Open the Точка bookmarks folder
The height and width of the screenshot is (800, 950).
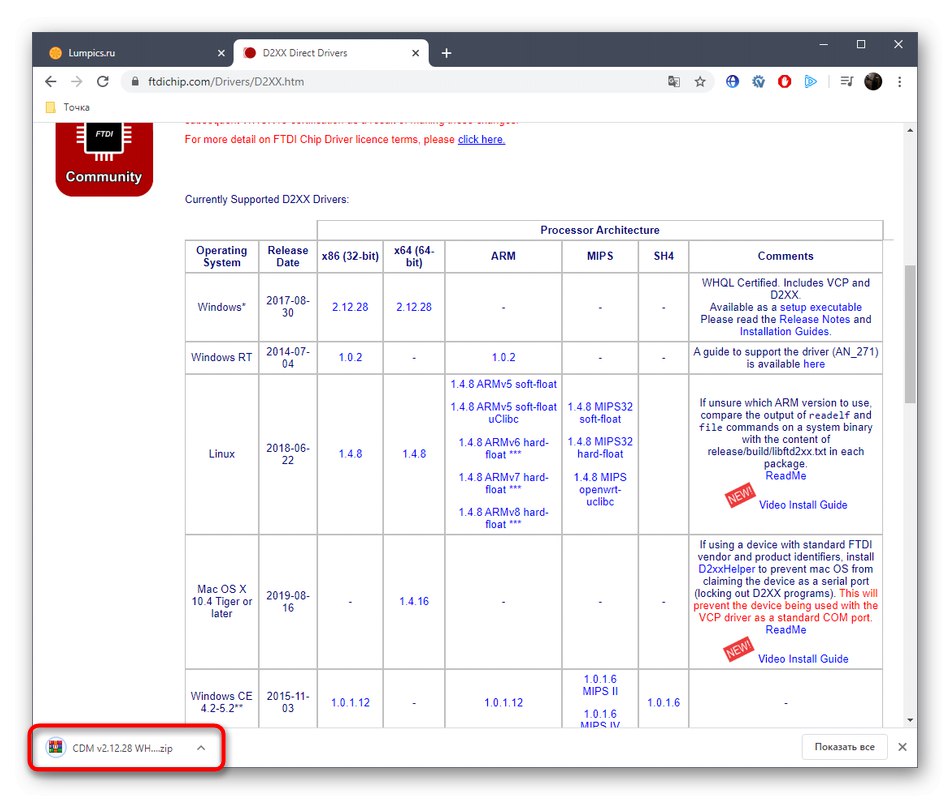[68, 107]
